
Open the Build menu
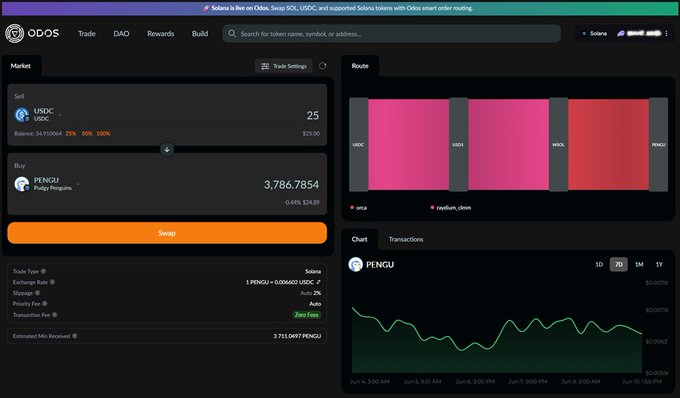pos(200,33)
